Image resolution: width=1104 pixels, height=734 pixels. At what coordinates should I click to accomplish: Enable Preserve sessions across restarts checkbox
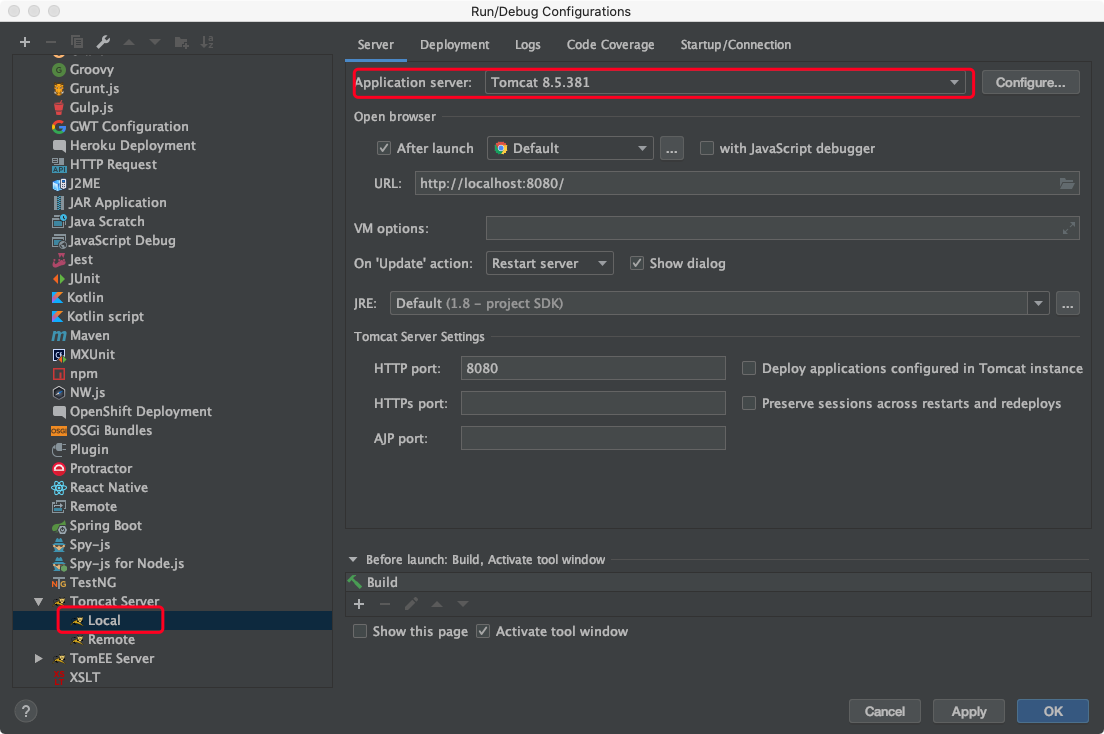point(749,404)
